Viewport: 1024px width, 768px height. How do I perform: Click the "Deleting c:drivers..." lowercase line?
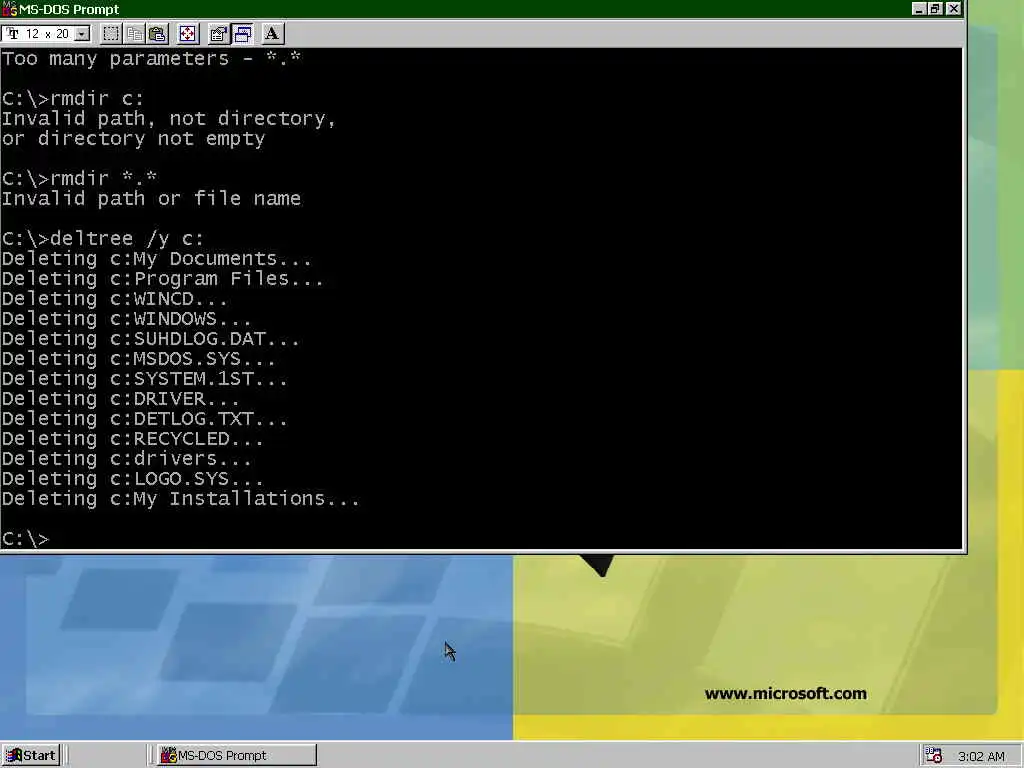[x=127, y=459]
